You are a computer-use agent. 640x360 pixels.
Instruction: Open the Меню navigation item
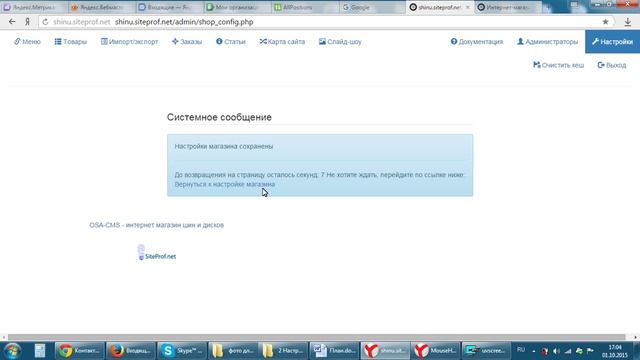(x=28, y=42)
